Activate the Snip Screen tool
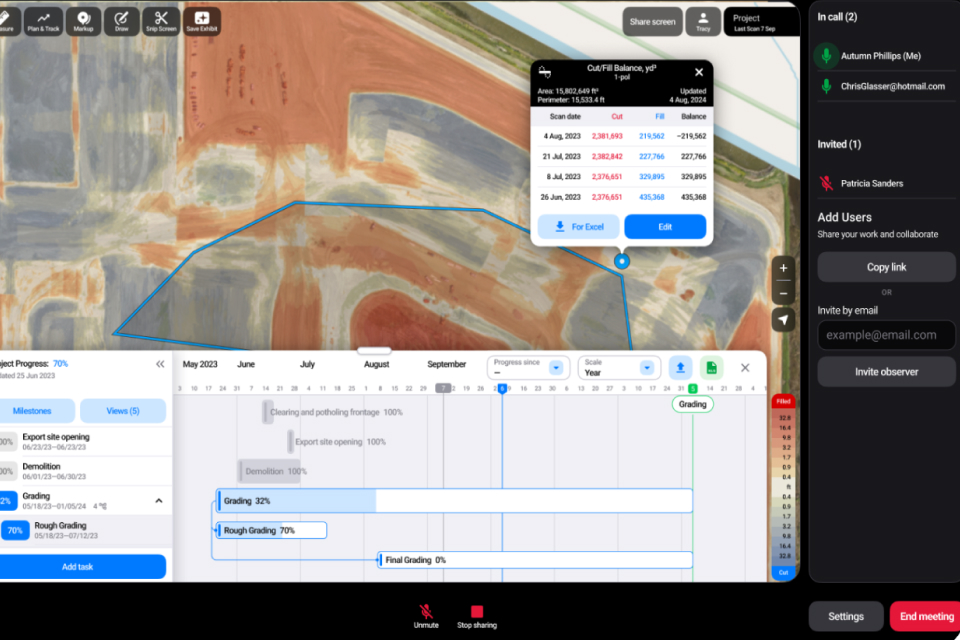The image size is (960, 640). pyautogui.click(x=161, y=21)
